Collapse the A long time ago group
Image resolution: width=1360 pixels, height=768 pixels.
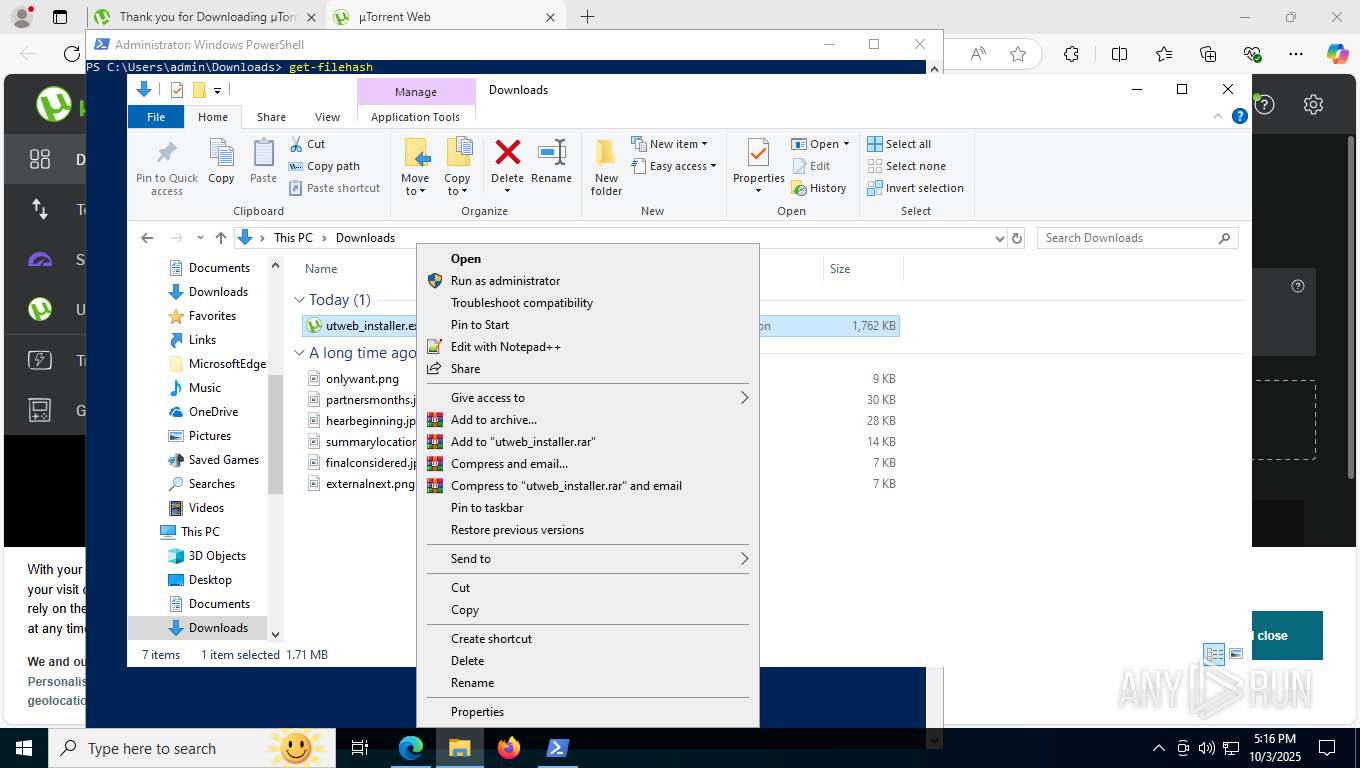[299, 353]
